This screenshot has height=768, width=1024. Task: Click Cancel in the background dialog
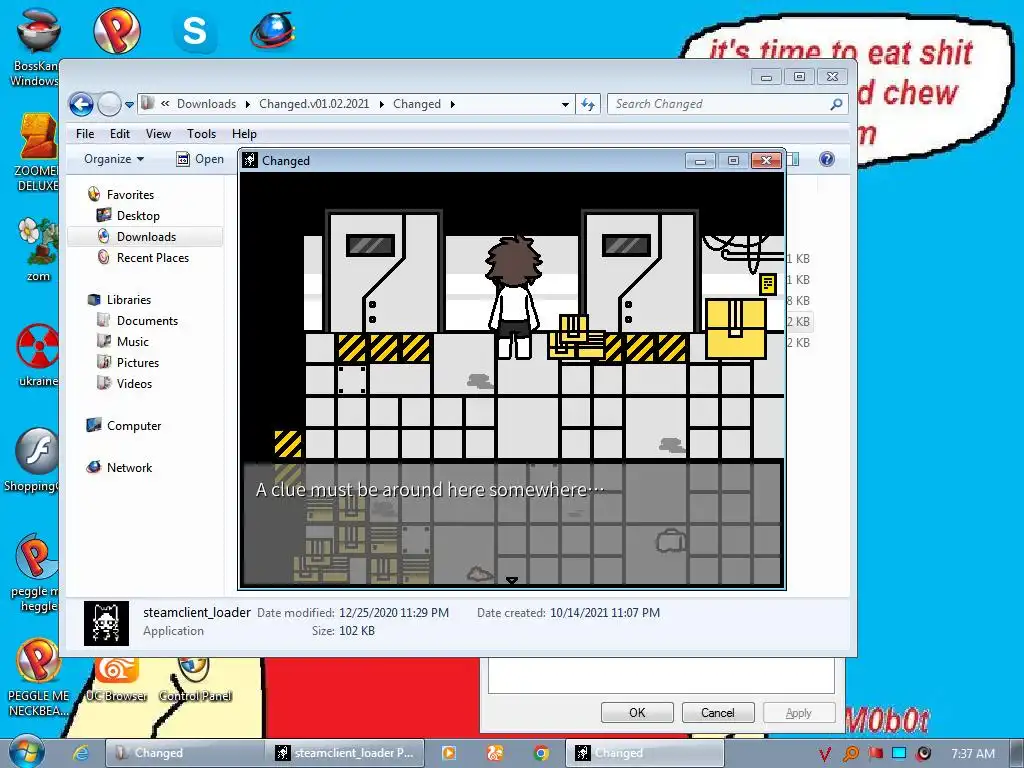(718, 712)
